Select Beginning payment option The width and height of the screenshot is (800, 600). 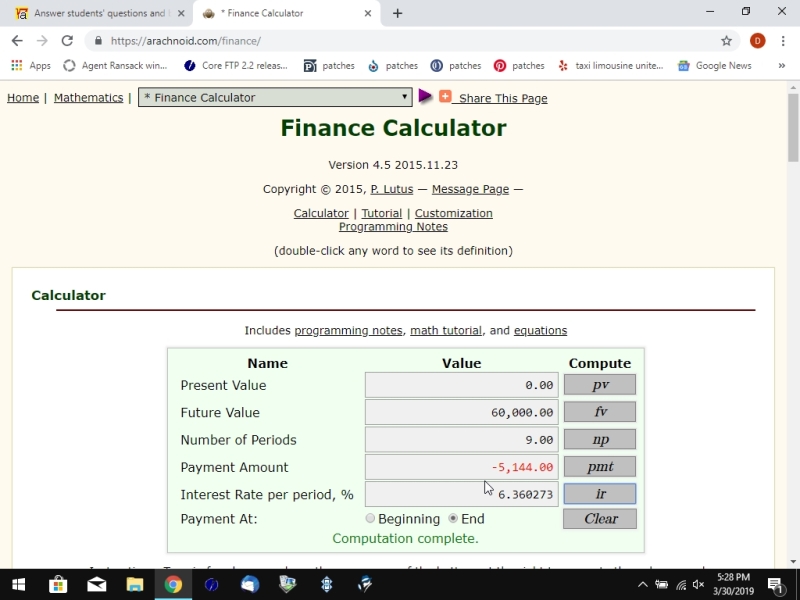[x=370, y=518]
